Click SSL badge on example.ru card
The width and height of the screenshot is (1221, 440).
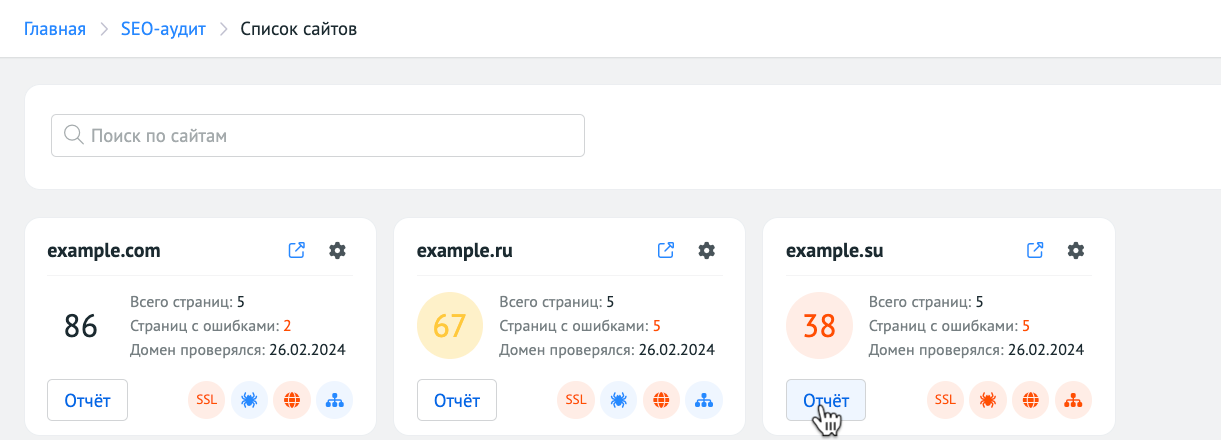tap(575, 400)
